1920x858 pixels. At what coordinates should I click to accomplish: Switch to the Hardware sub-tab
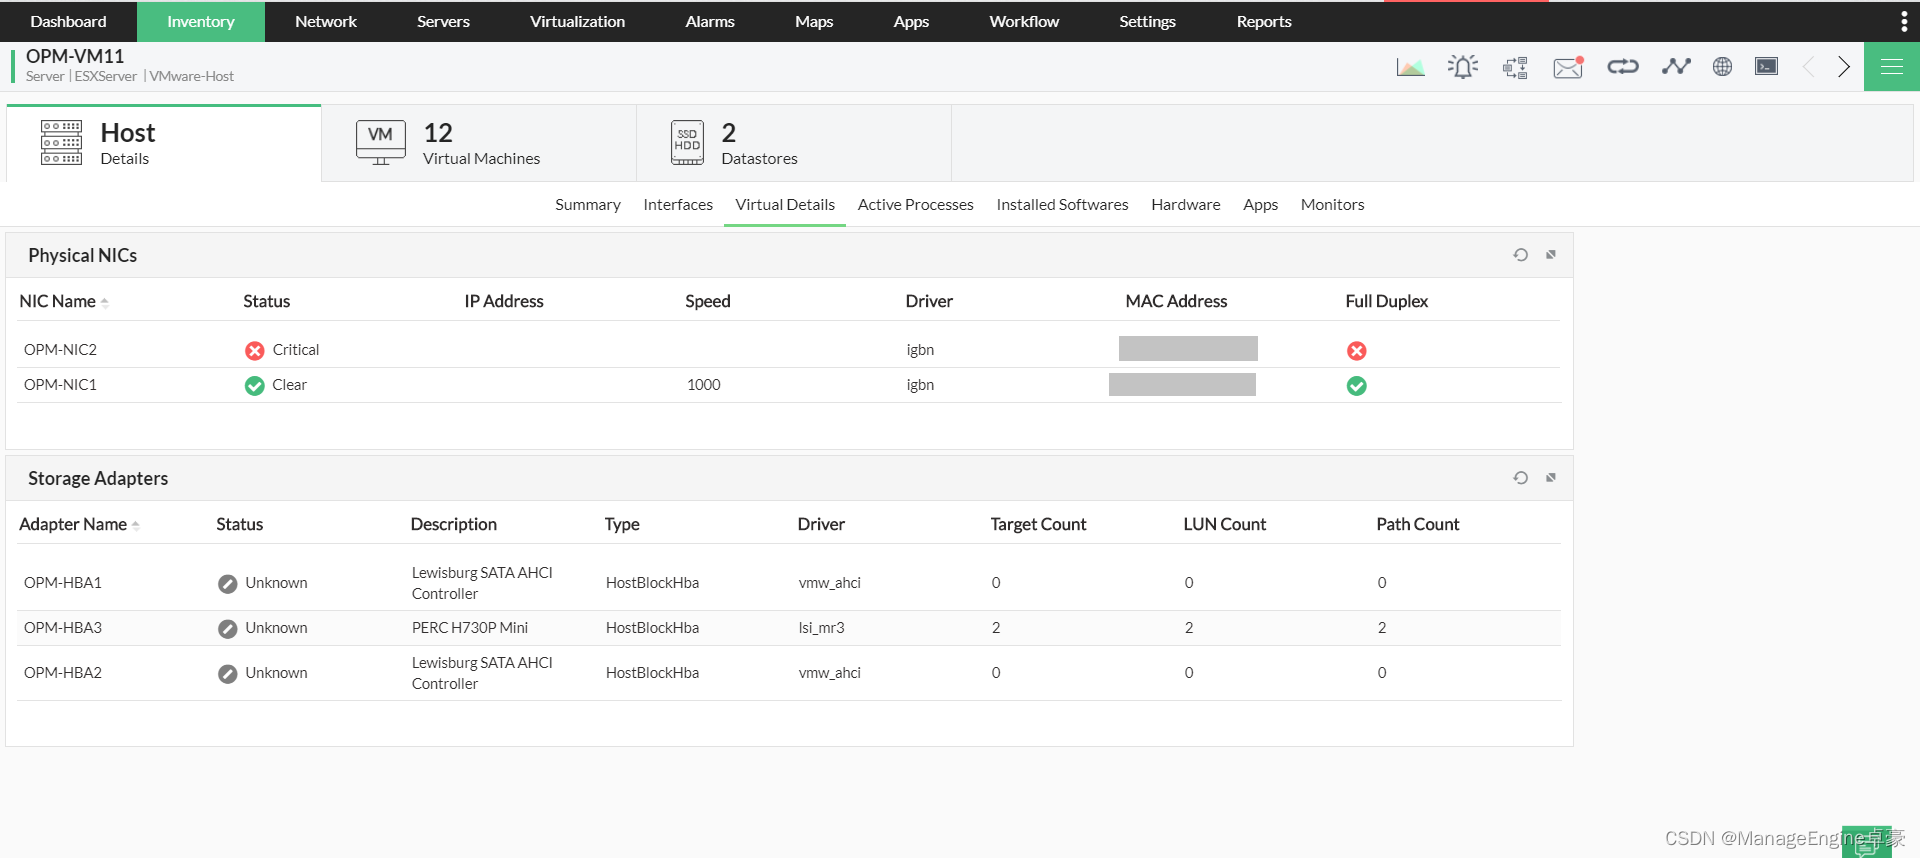[x=1185, y=204]
